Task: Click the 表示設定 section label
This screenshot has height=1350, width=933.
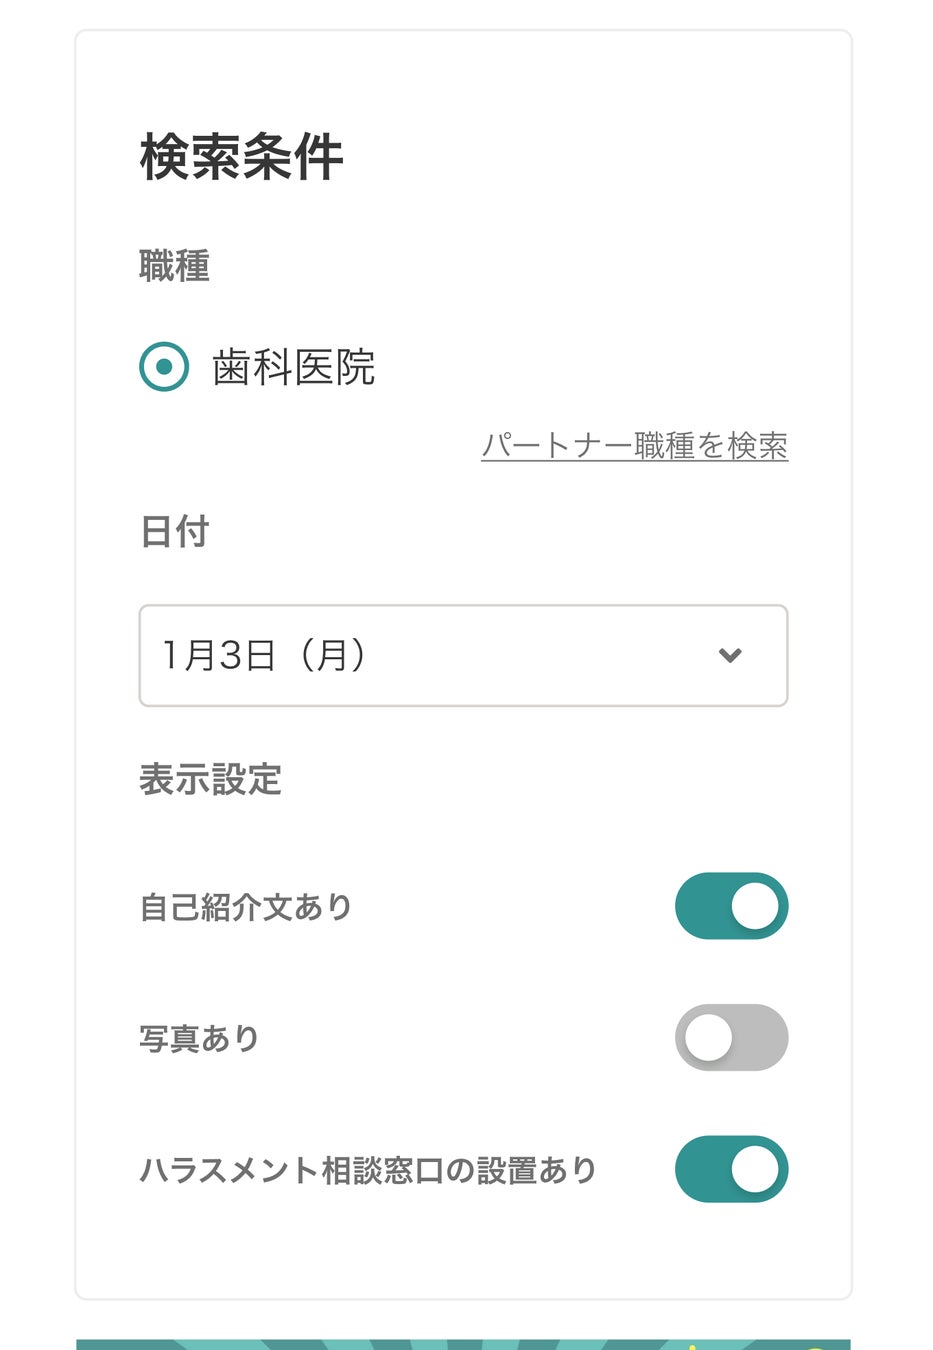Action: (x=210, y=779)
